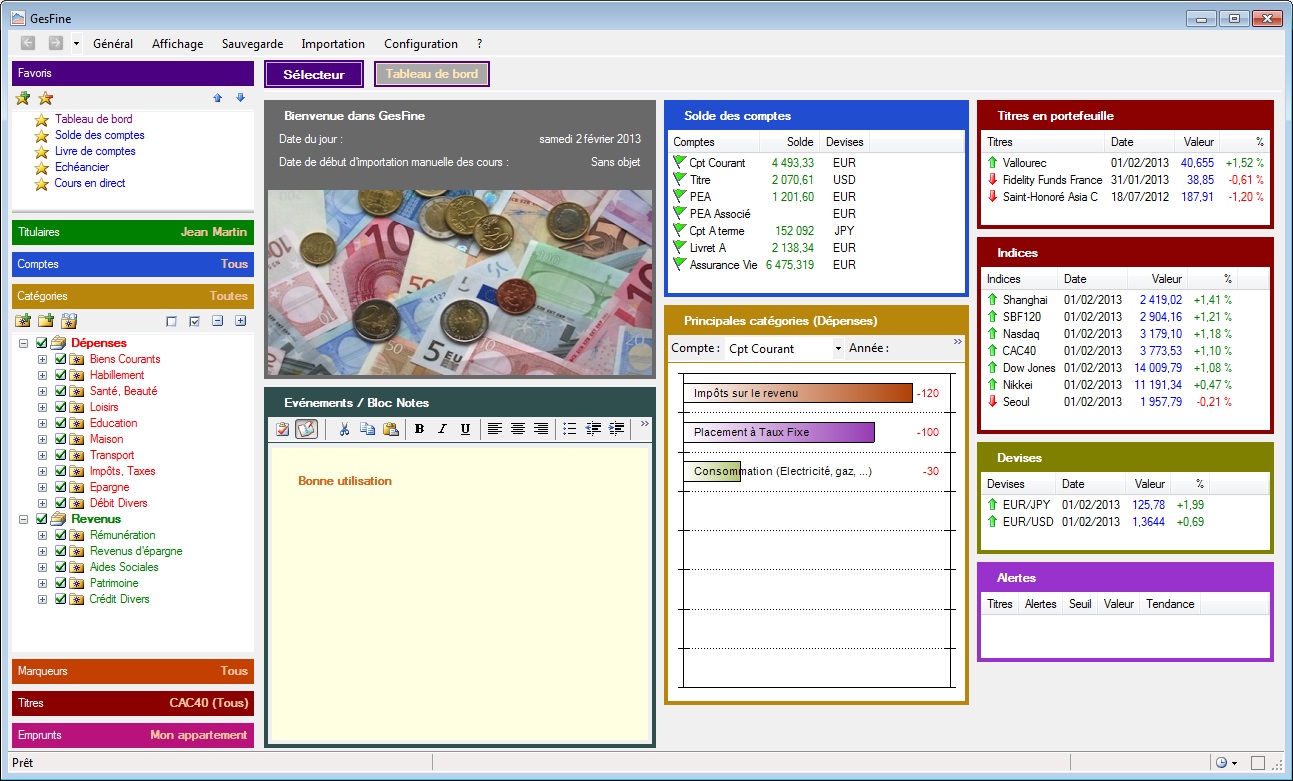
Task: Toggle the Revenus category checkbox
Action: (42, 519)
